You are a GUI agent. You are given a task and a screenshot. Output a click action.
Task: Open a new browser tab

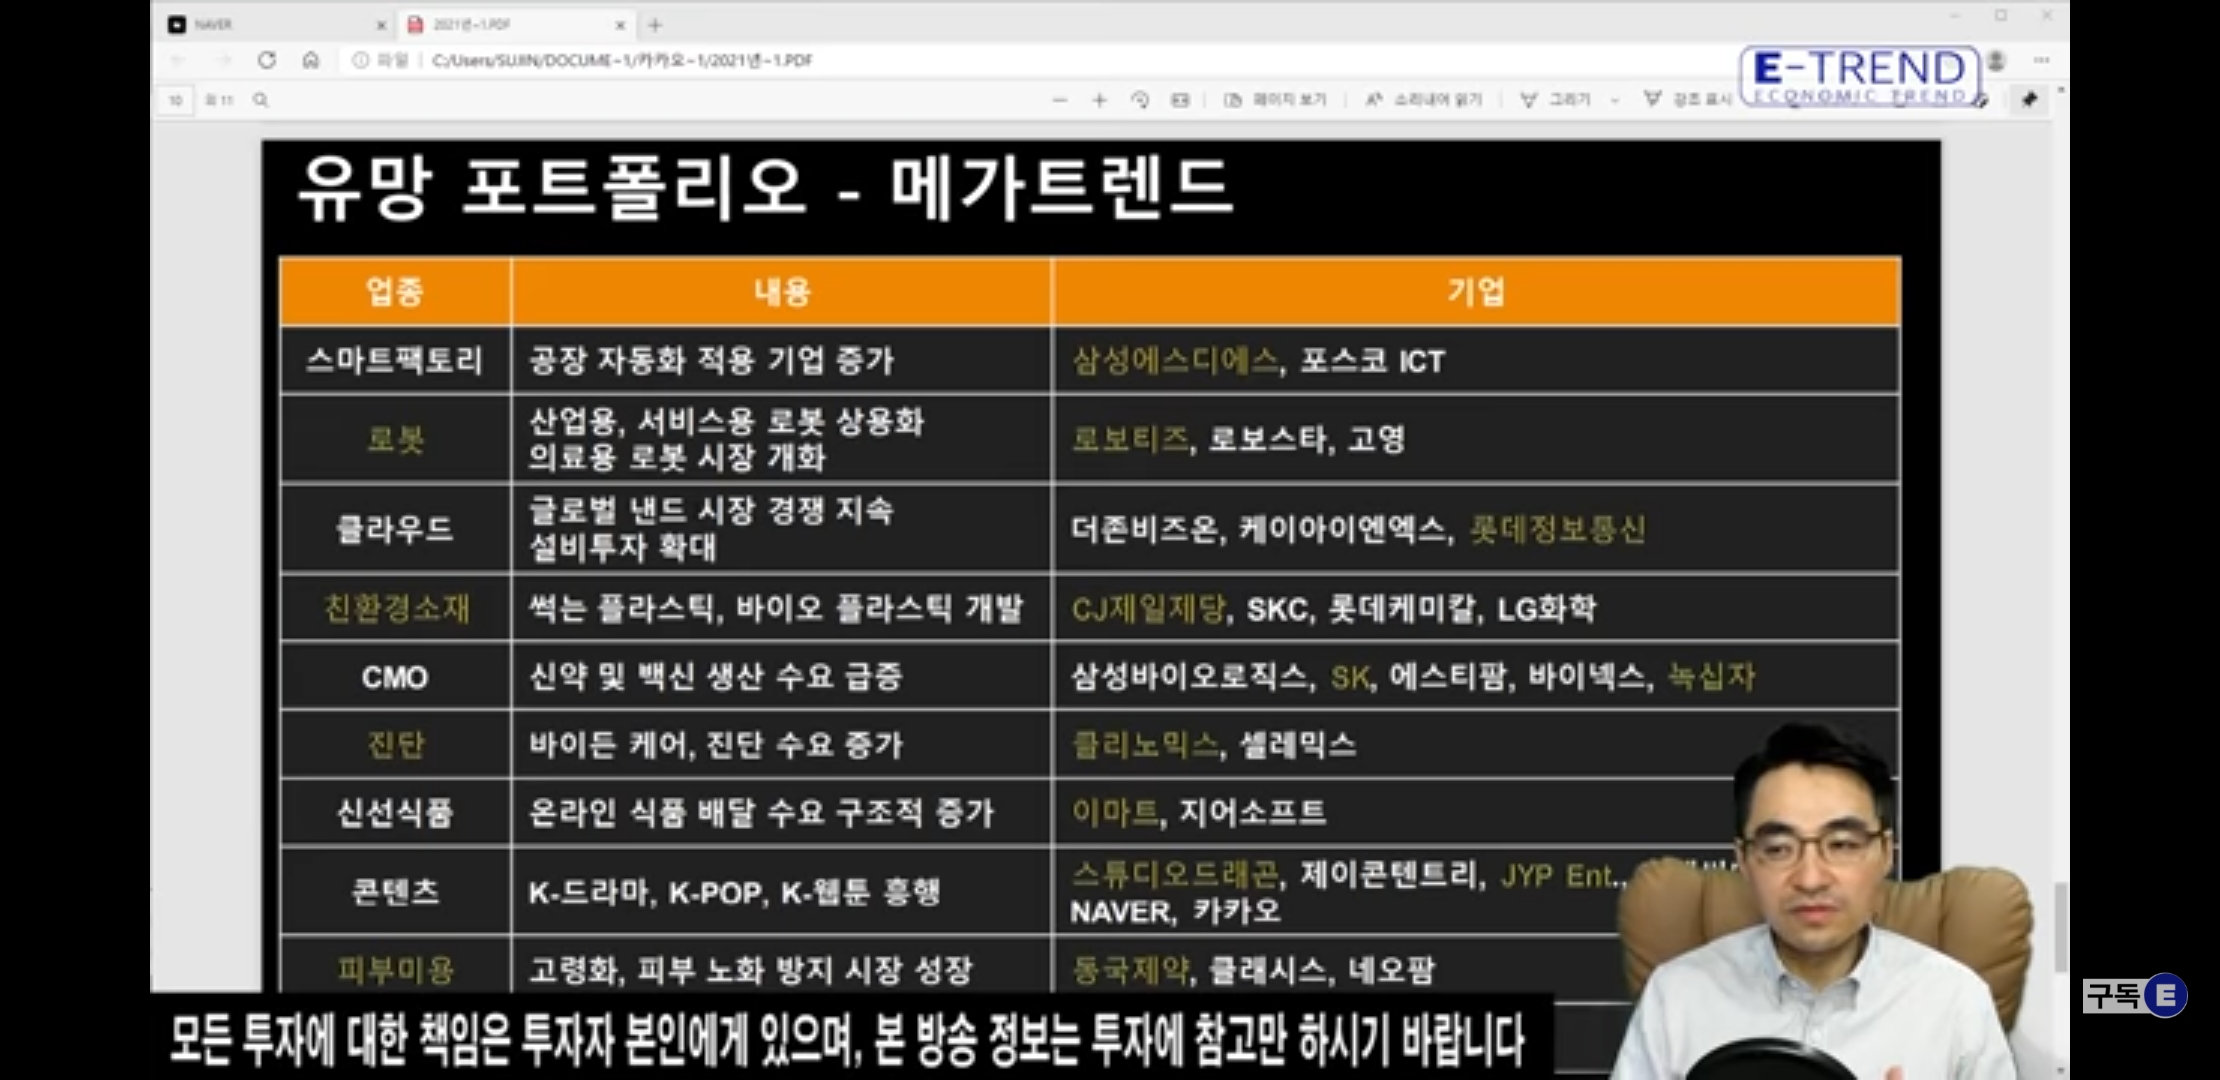click(655, 25)
